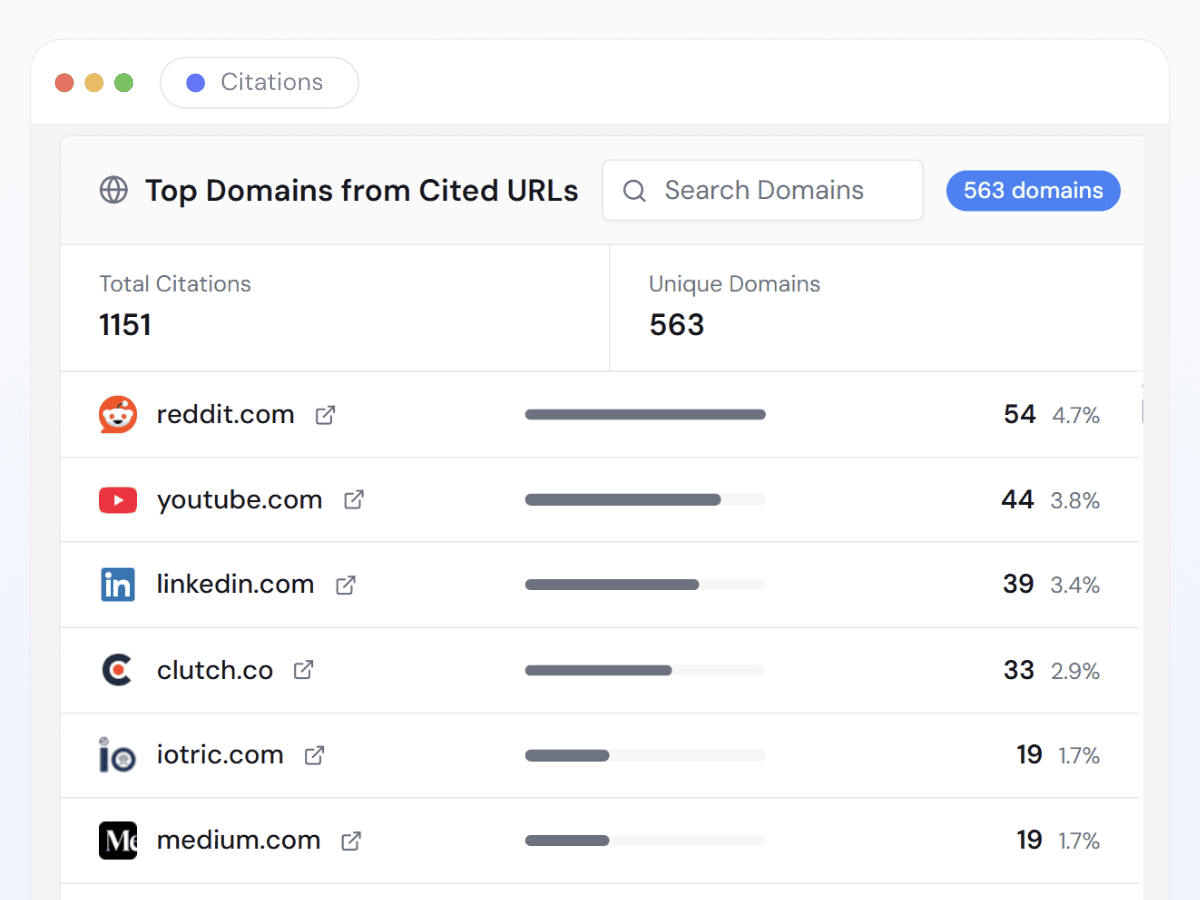The height and width of the screenshot is (900, 1200).
Task: Click the clutch.co domain name
Action: (x=215, y=670)
